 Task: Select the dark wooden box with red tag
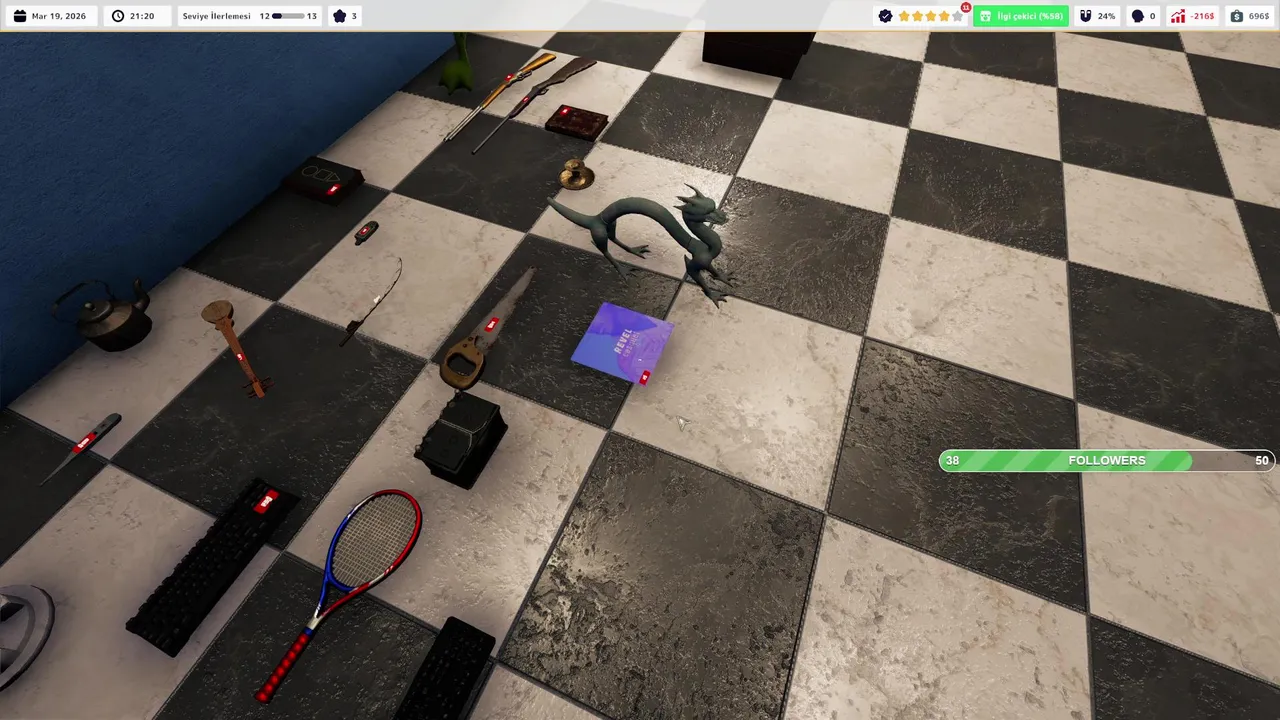[x=576, y=121]
